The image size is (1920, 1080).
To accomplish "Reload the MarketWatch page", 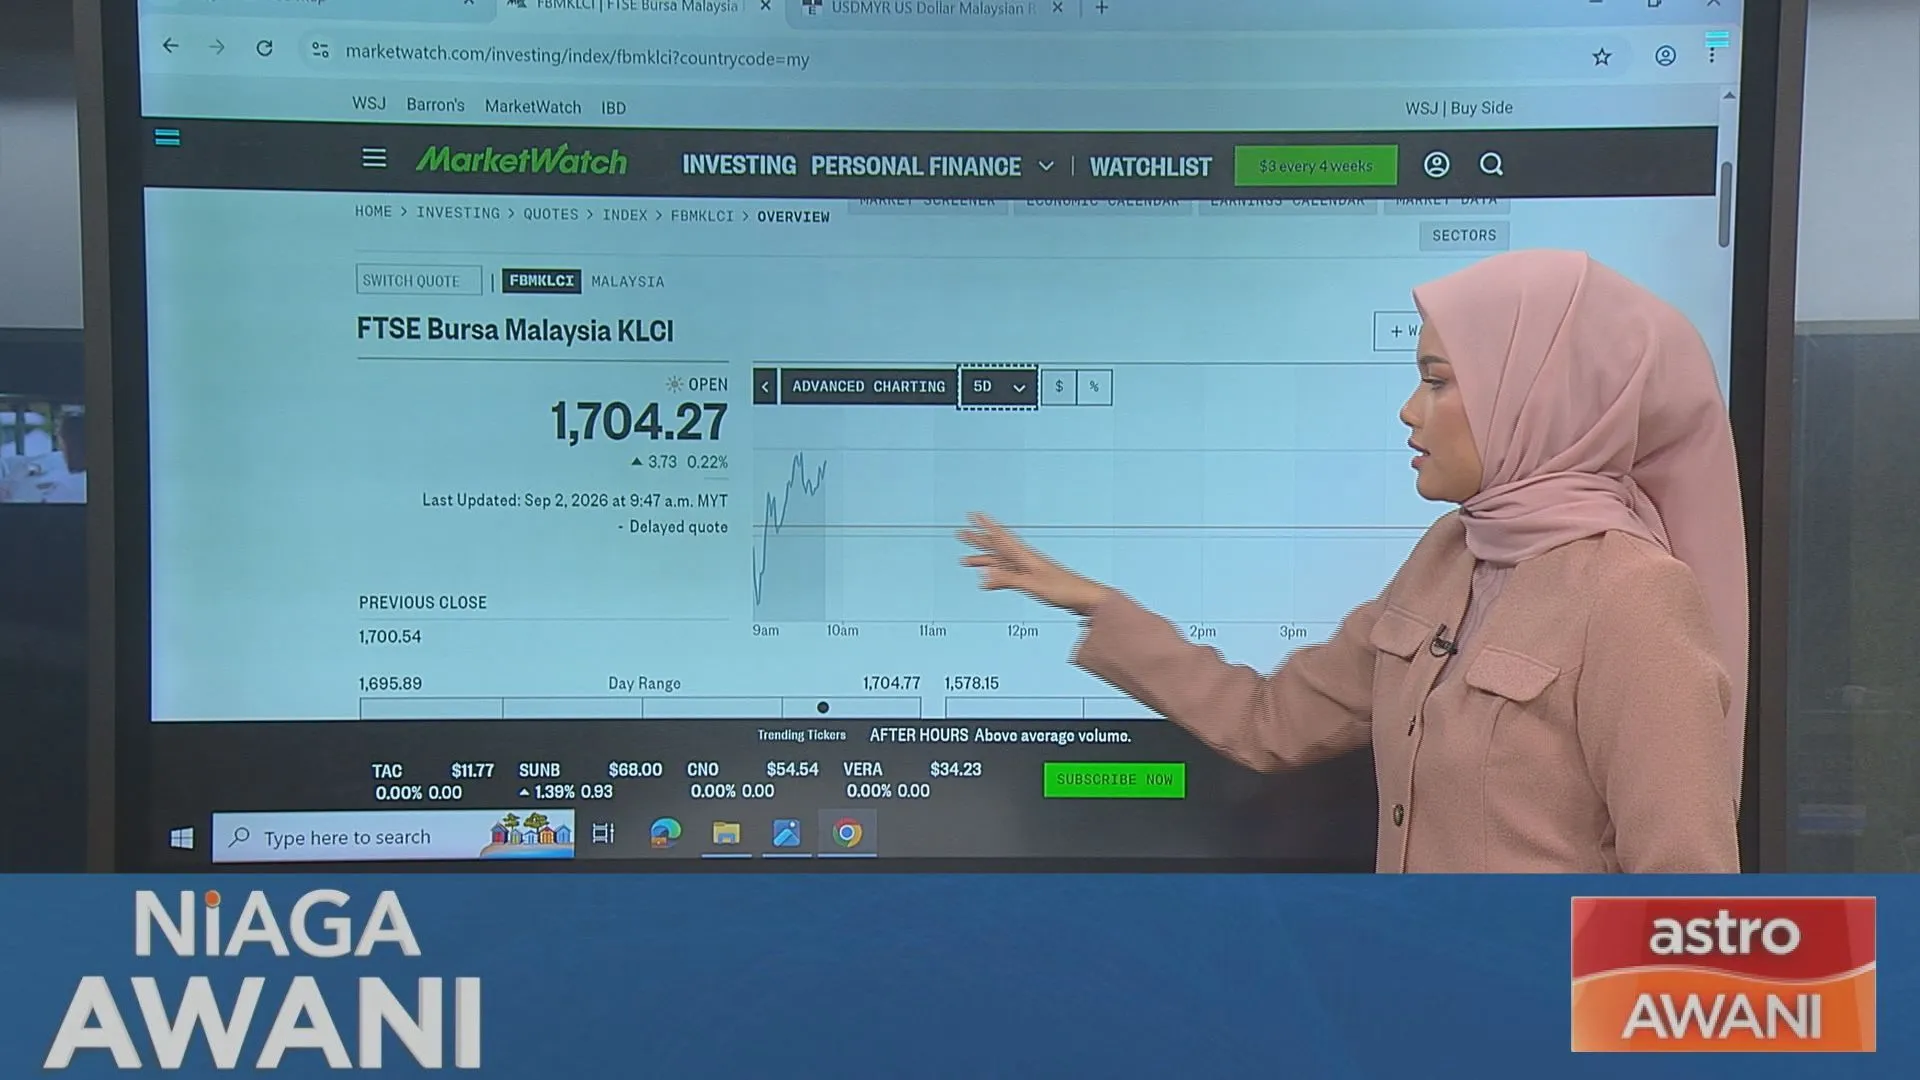I will click(x=264, y=48).
